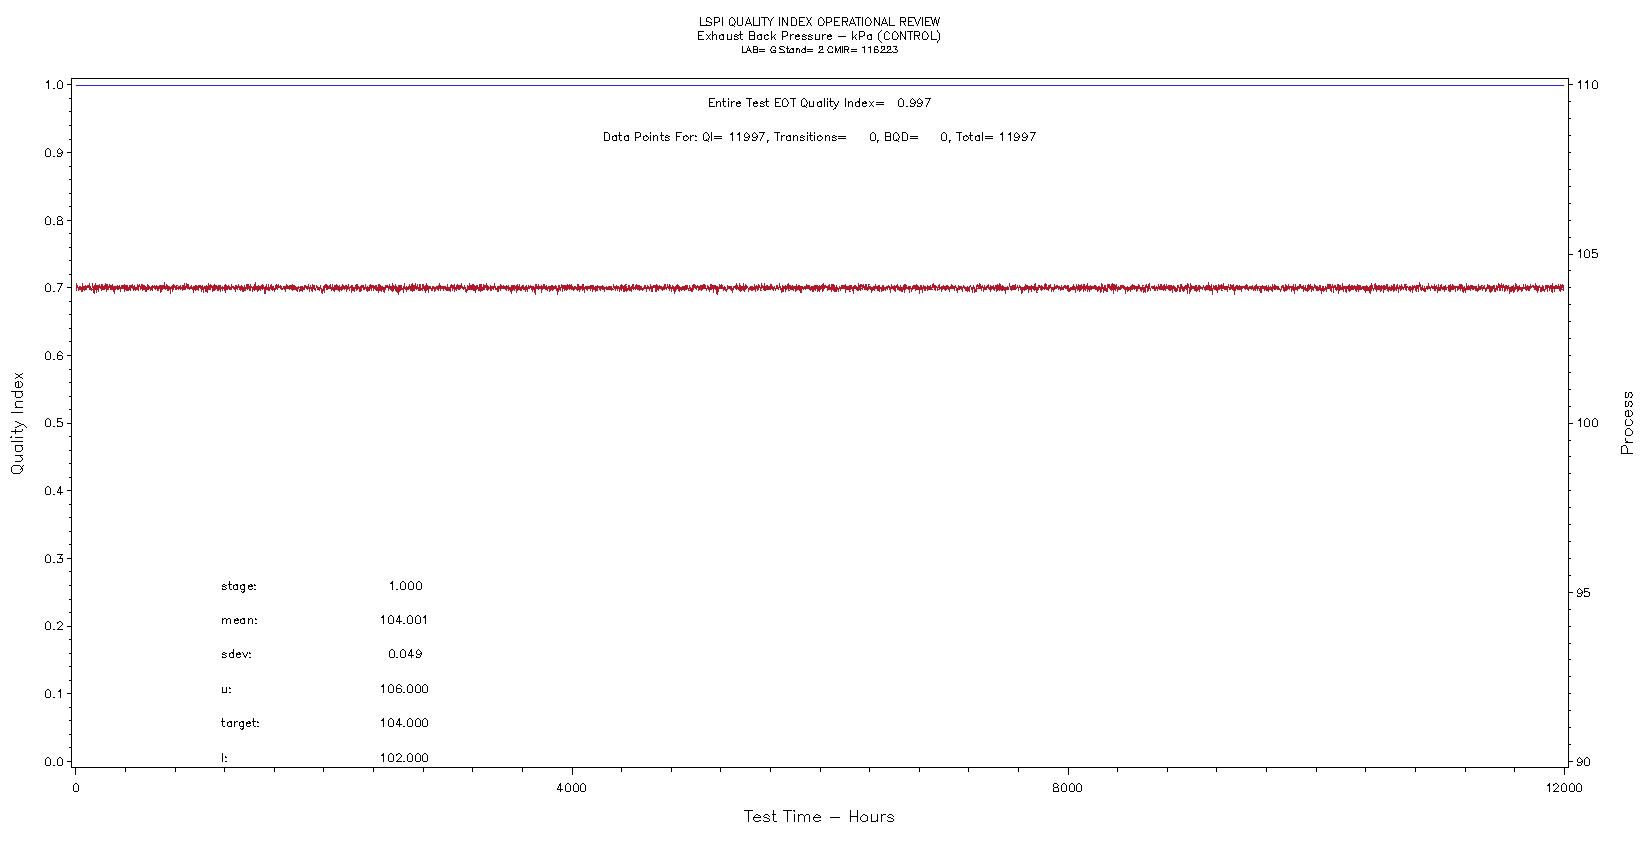Screen dimensions: 1648x845
Task: Click the 12000 tick on the time axis
Action: (1563, 788)
